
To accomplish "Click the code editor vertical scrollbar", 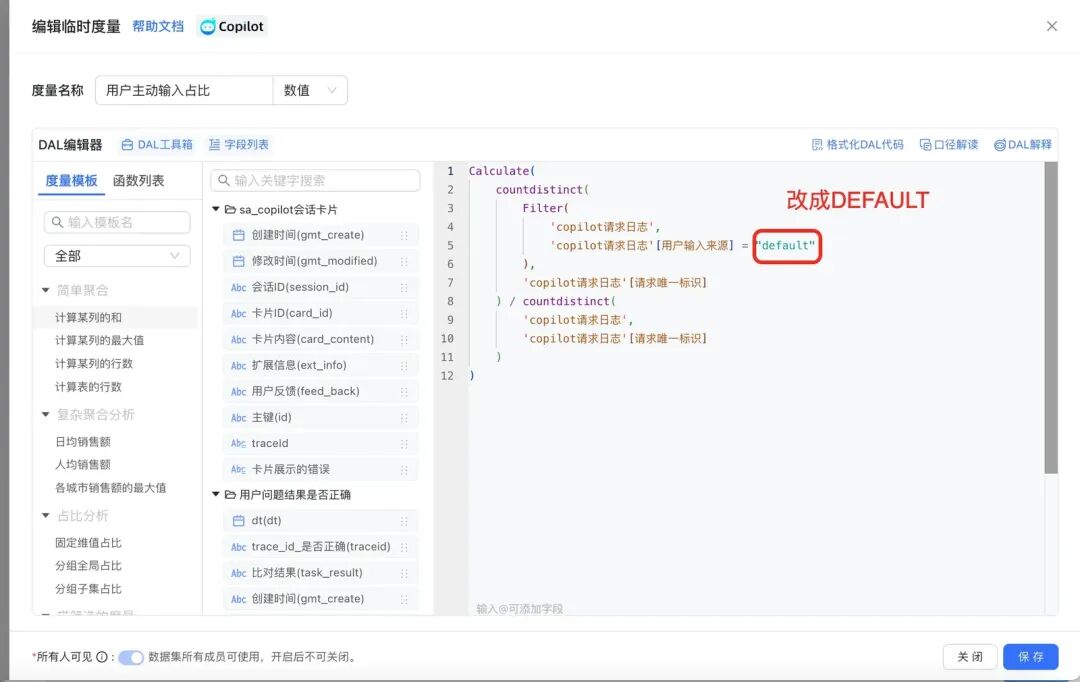I will click(x=1050, y=318).
